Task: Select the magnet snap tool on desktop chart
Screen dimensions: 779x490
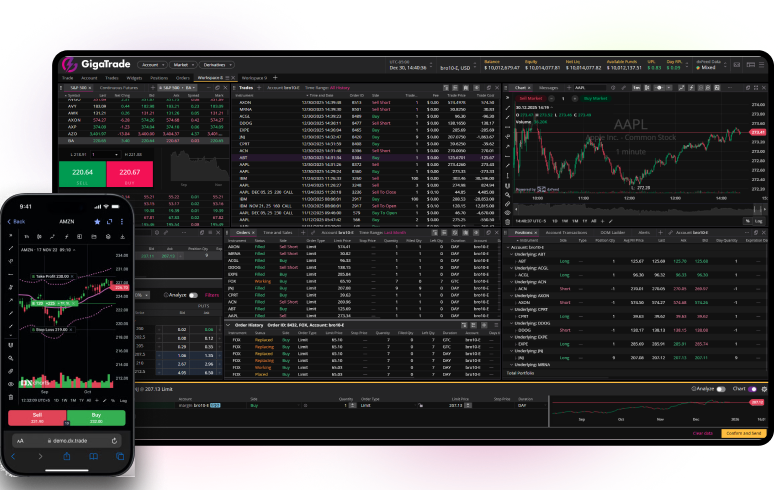Action: pyautogui.click(x=507, y=186)
